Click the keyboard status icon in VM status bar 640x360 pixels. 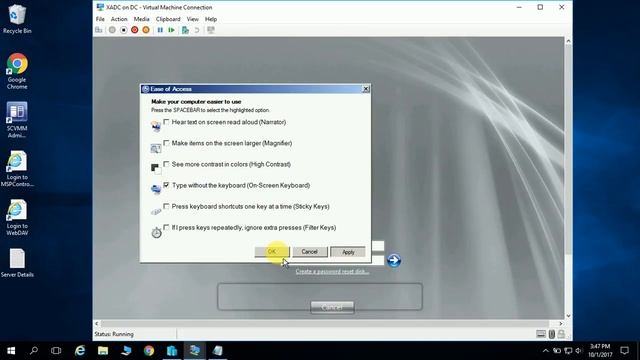click(x=541, y=334)
